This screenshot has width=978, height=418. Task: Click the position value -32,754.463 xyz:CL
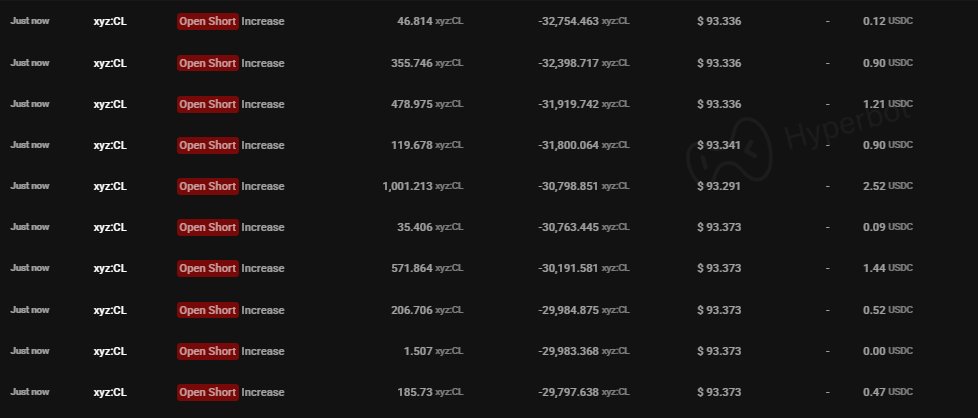(584, 21)
